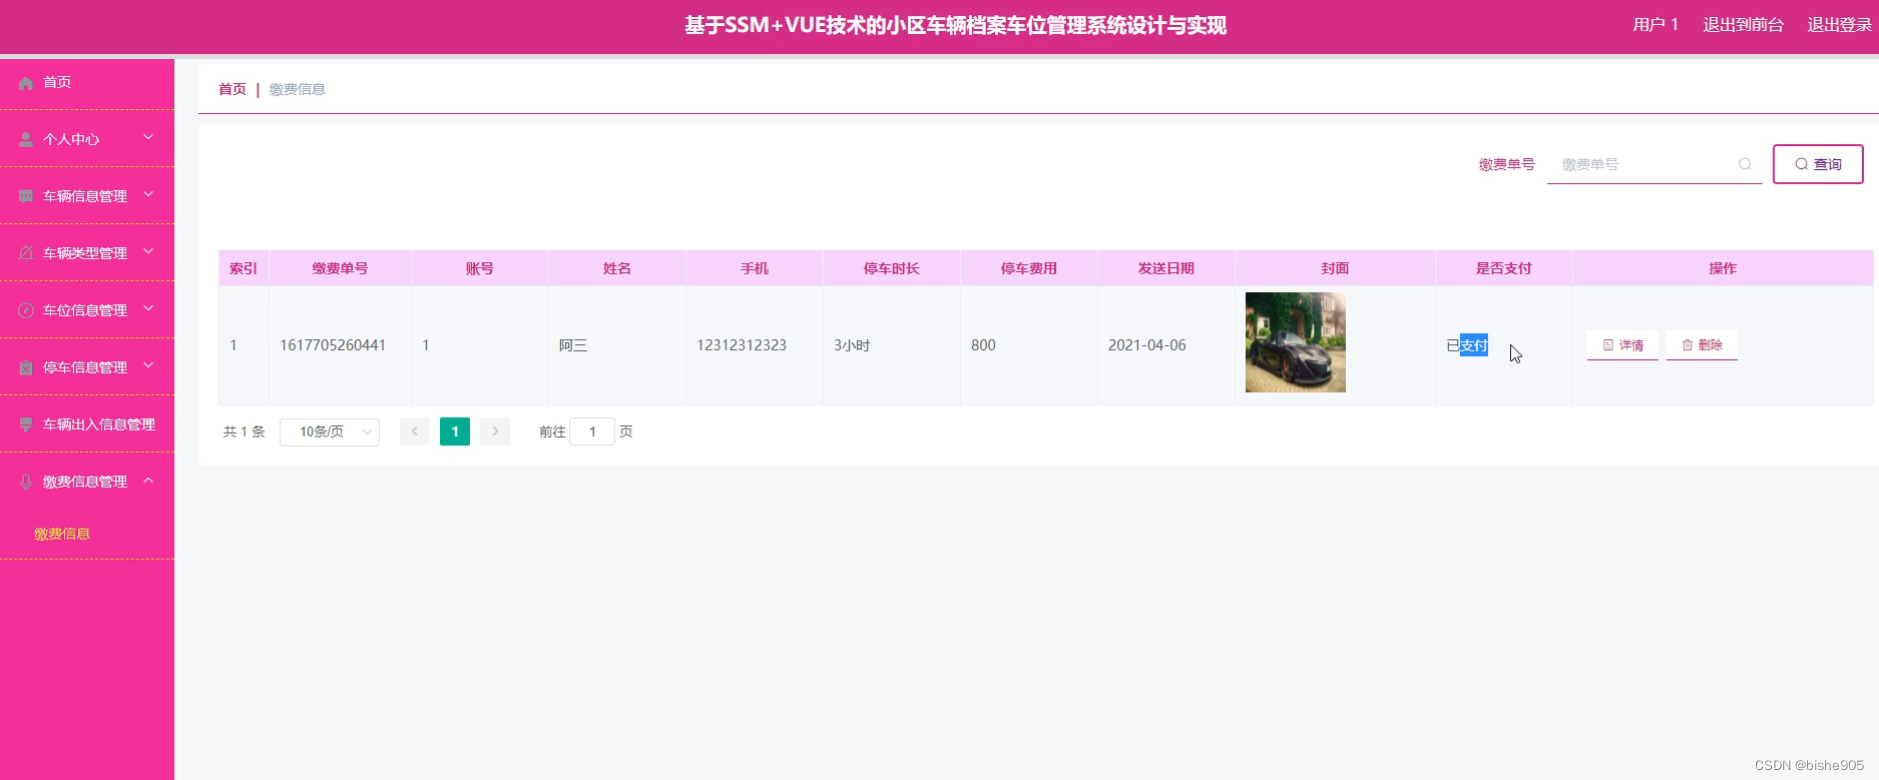Expand the 个人中心 menu chevron
This screenshot has width=1879, height=780.
148,137
